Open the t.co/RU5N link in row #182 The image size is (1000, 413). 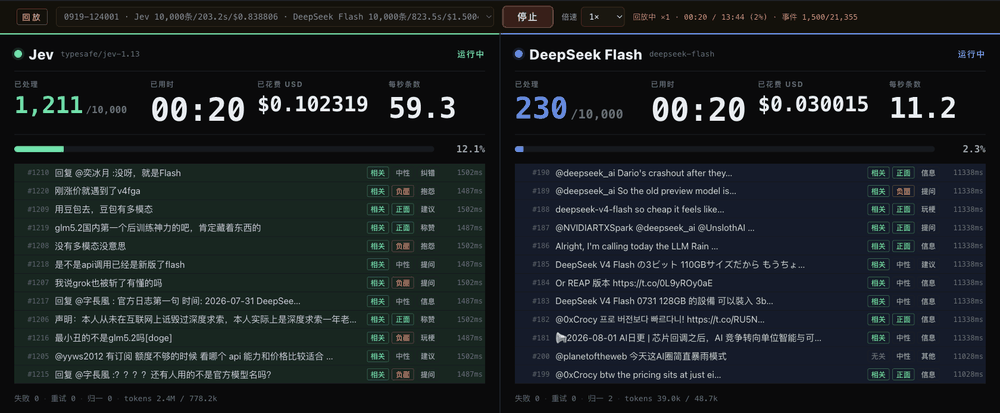point(724,319)
